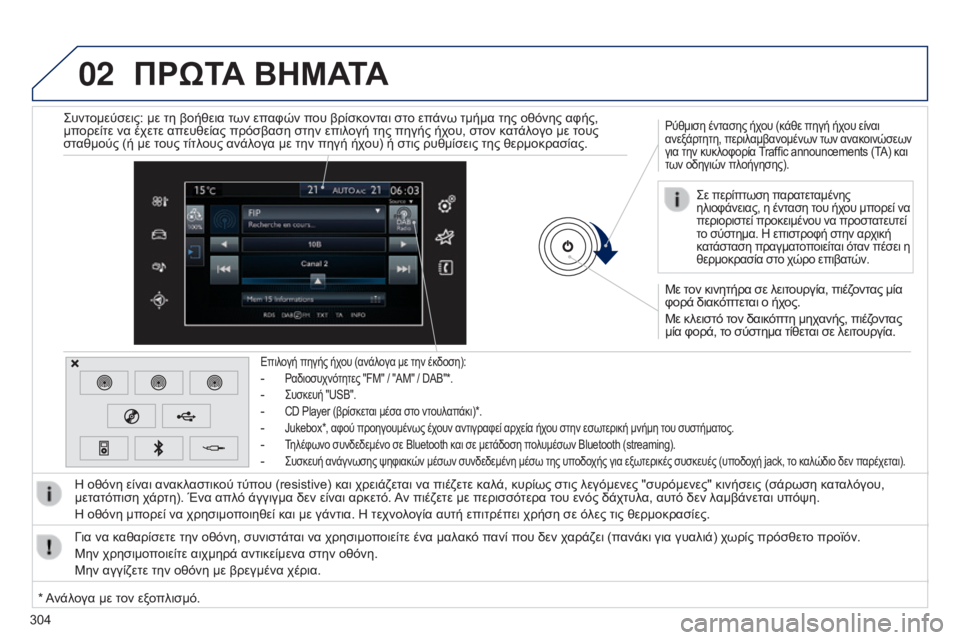Select the Bluetooth streaming source icon

click(159, 448)
